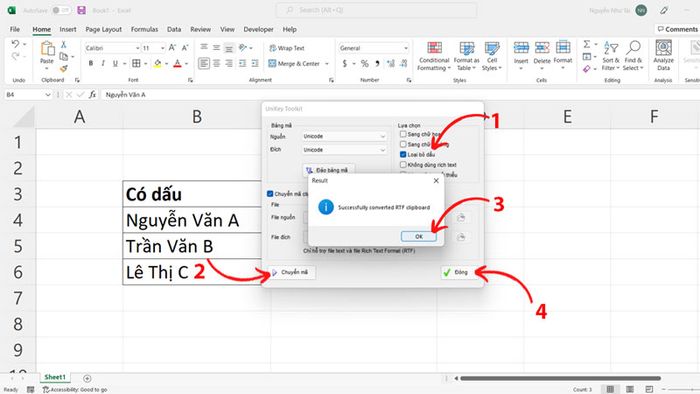Screen dimensions: 700x394
Task: Add a new sheet with plus button
Action: pyautogui.click(x=87, y=378)
